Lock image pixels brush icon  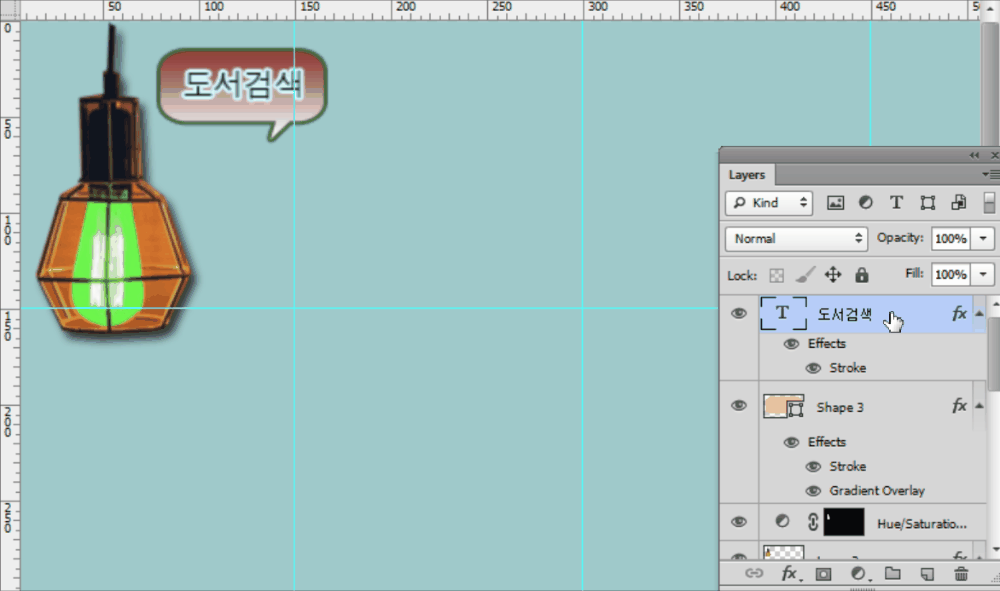point(805,275)
